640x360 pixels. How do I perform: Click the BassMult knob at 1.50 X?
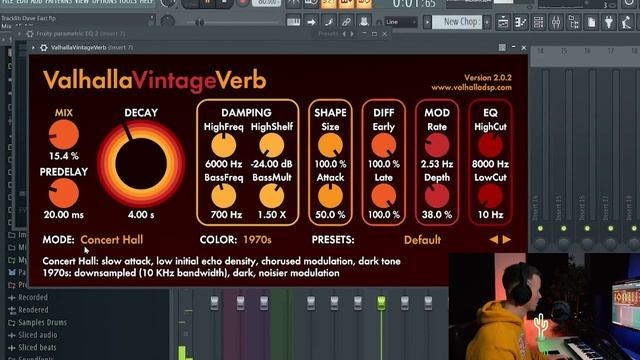pos(271,196)
